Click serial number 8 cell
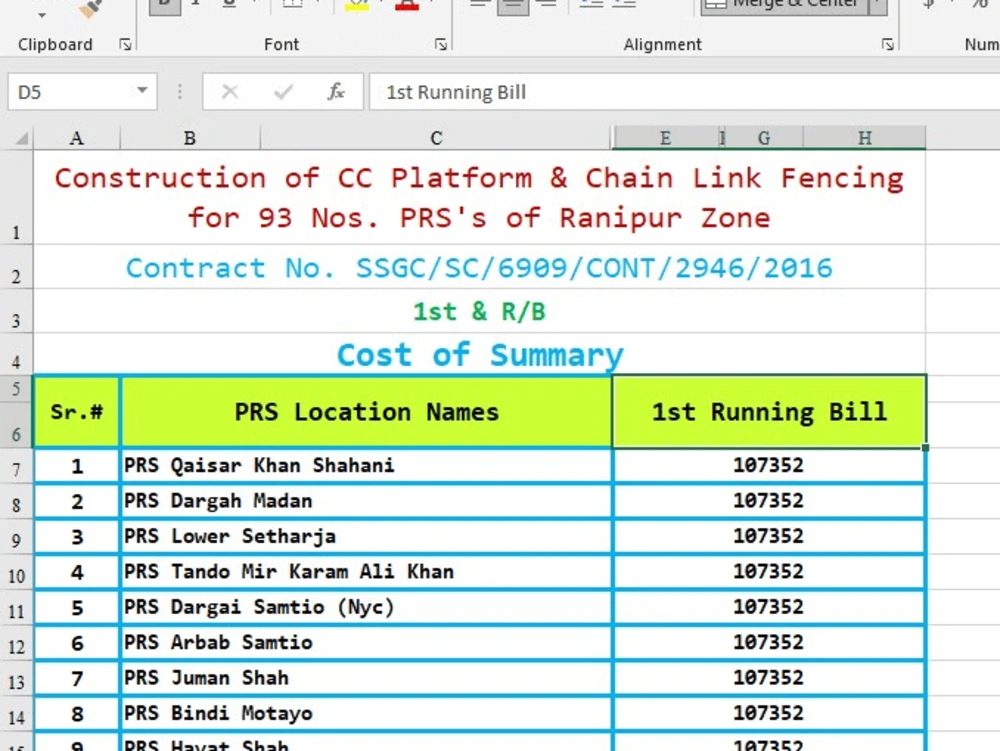 coord(77,714)
